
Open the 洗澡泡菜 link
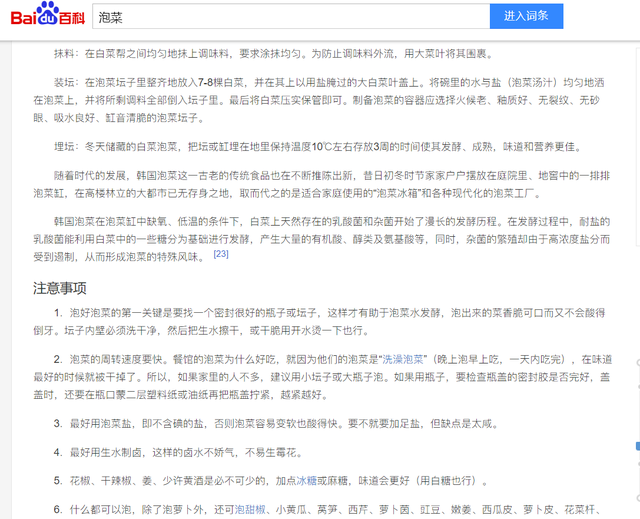pyautogui.click(x=402, y=359)
